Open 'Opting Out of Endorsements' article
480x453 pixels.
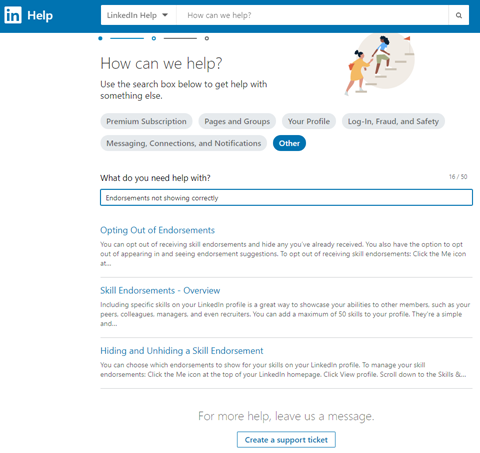click(x=157, y=230)
